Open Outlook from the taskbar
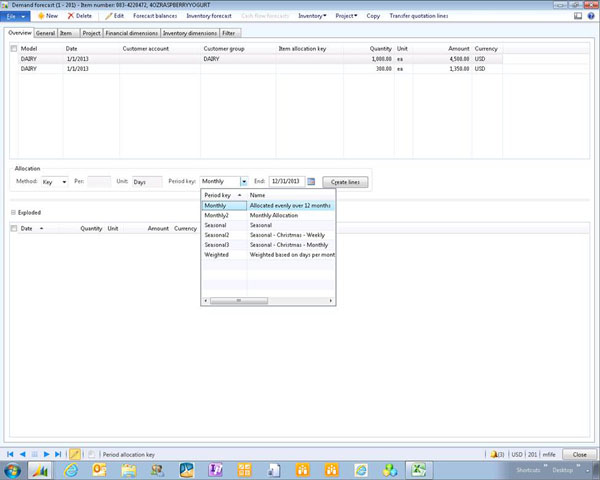Image resolution: width=600 pixels, height=480 pixels. (x=99, y=470)
